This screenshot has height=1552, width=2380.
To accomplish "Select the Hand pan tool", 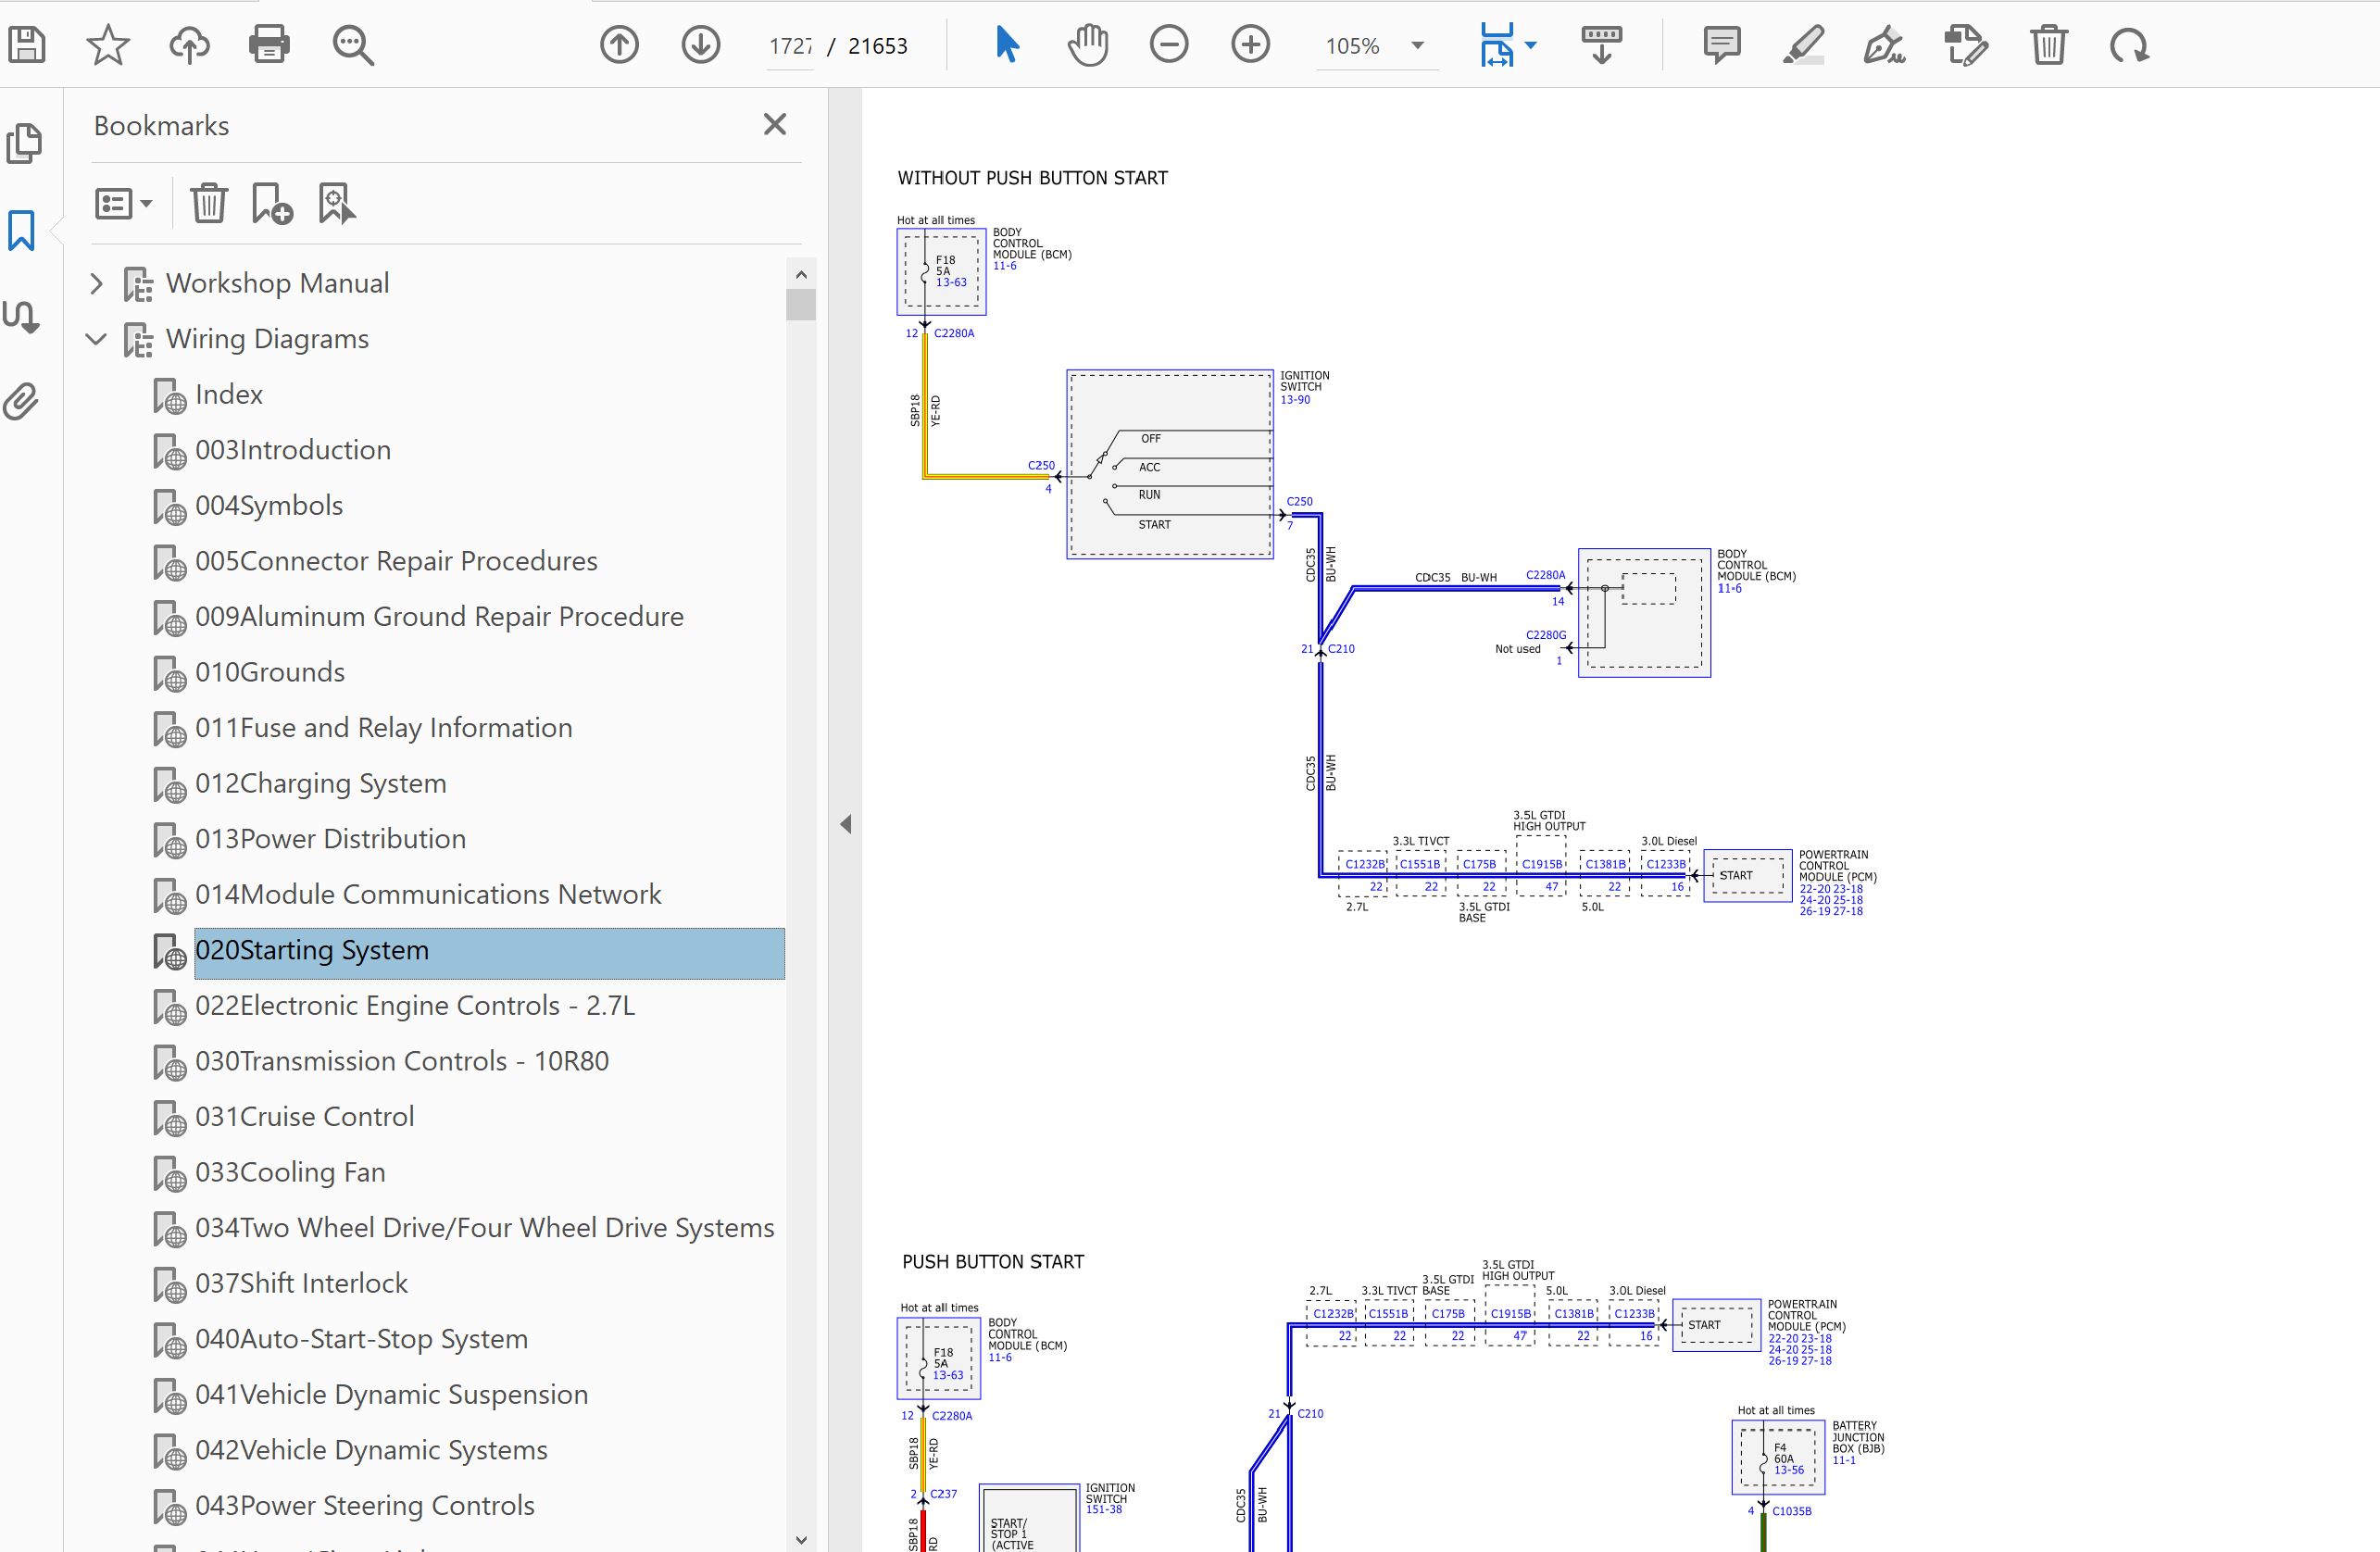I will click(1088, 45).
